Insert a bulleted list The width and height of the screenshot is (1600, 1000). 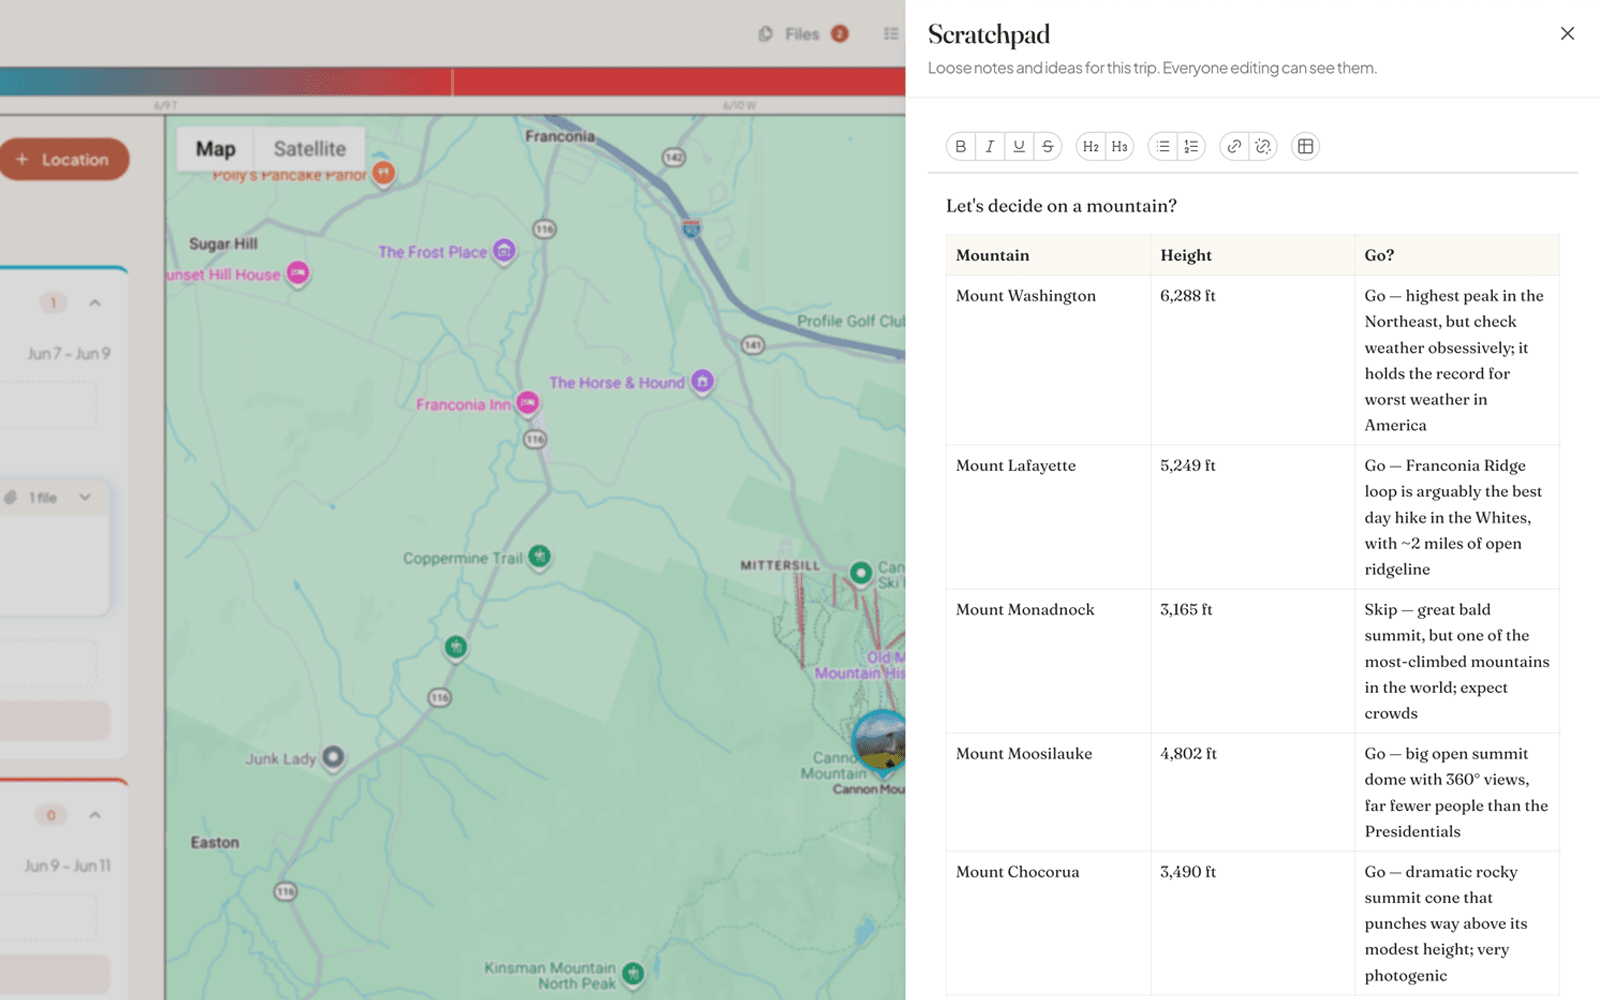point(1162,147)
